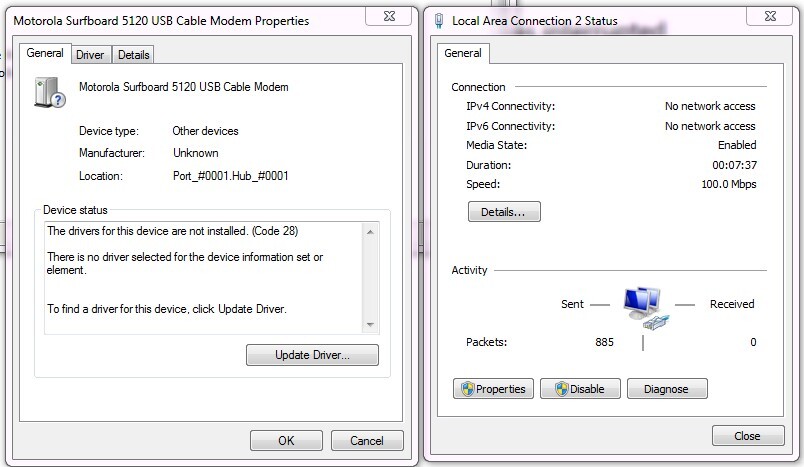Image resolution: width=804 pixels, height=467 pixels.
Task: Click Close in Connection Status window
Action: [x=748, y=436]
